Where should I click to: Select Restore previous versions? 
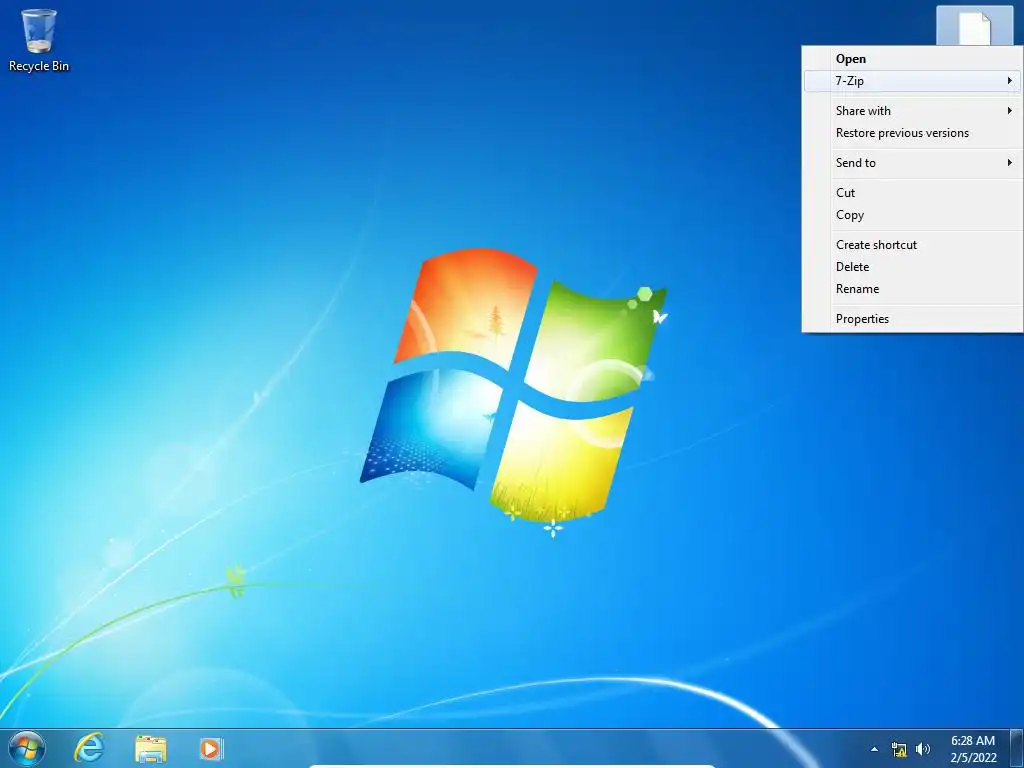click(x=913, y=133)
